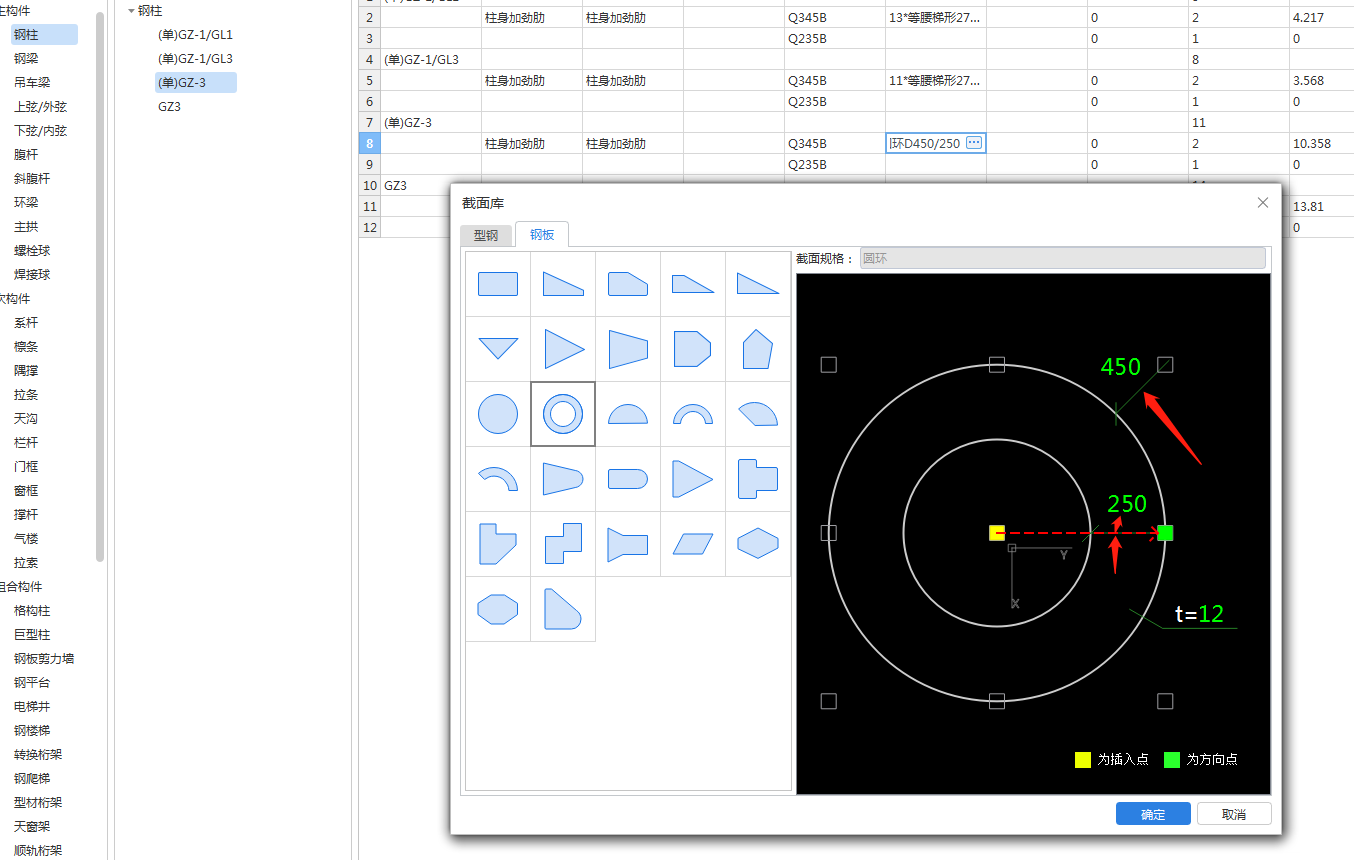Click the Q235B cell in row 9
This screenshot has height=860, width=1354.
click(x=834, y=164)
